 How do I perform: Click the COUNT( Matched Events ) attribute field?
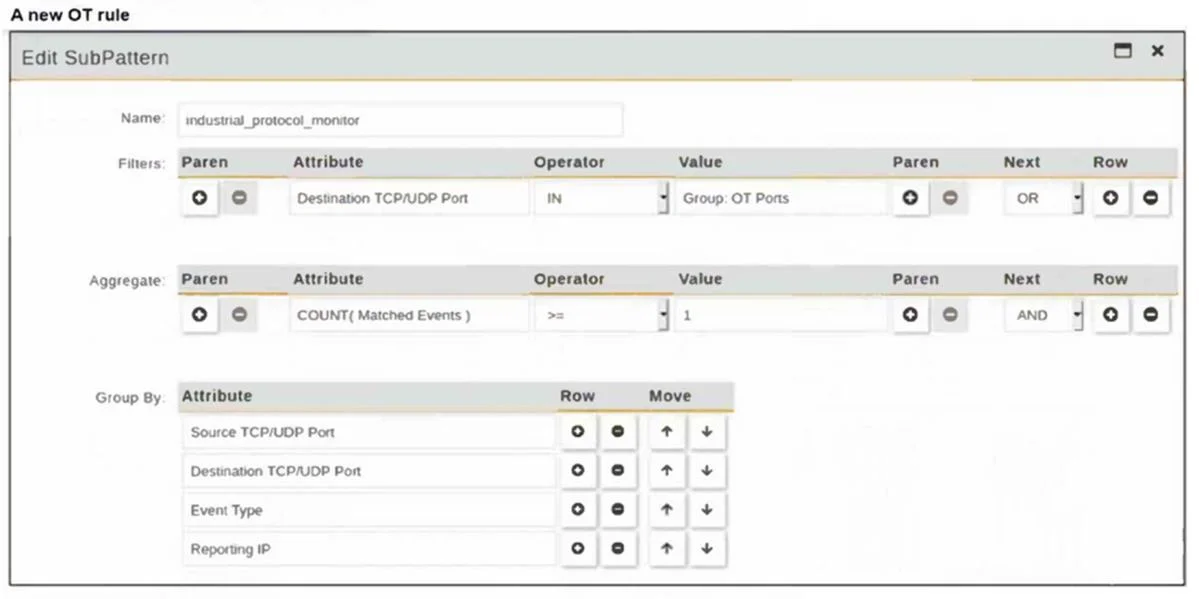click(x=409, y=315)
